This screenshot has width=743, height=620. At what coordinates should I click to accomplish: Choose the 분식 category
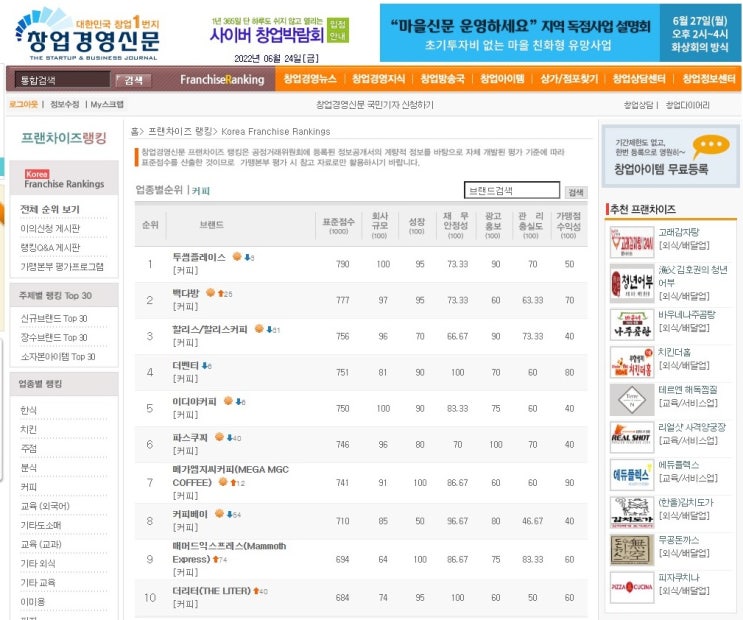pos(28,468)
